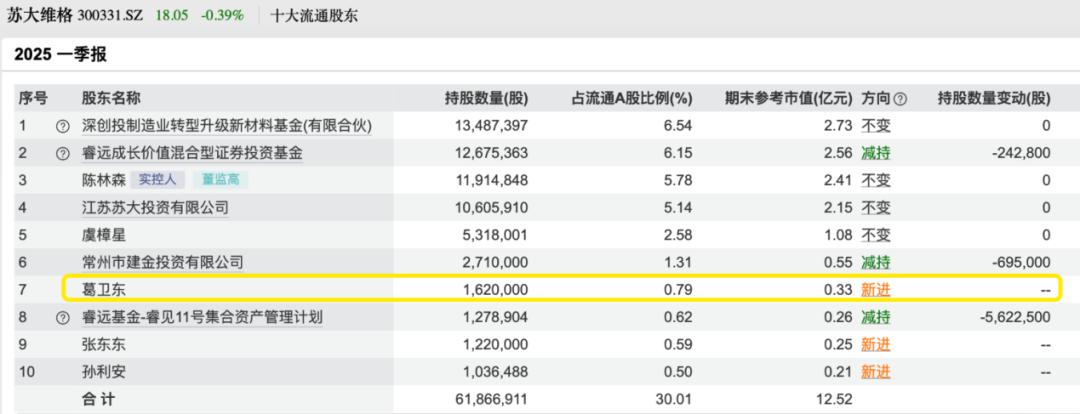1080x414 pixels.
Task: Click the 期末参考市值(亿元) column header
Action: (788, 99)
